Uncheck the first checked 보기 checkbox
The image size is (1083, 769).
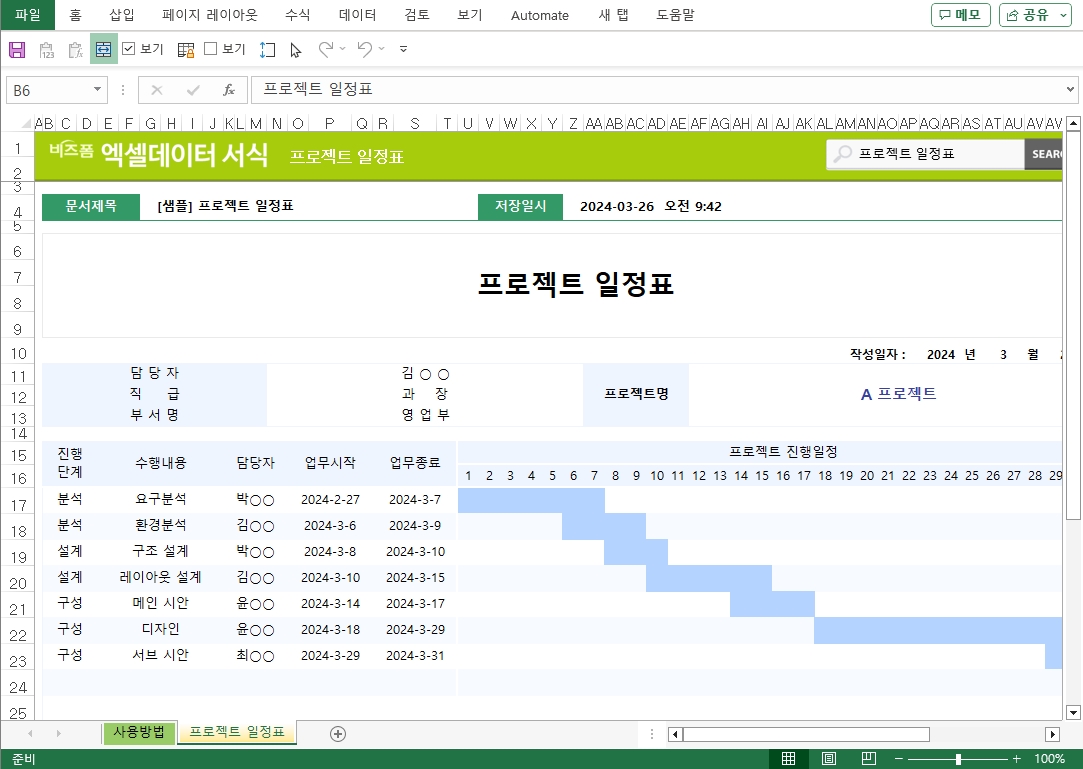(x=129, y=48)
